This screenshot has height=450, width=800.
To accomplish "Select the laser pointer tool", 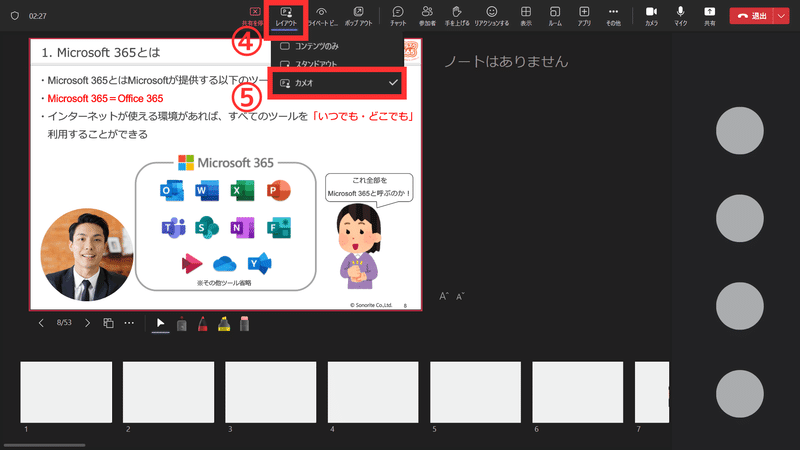I will (x=182, y=324).
